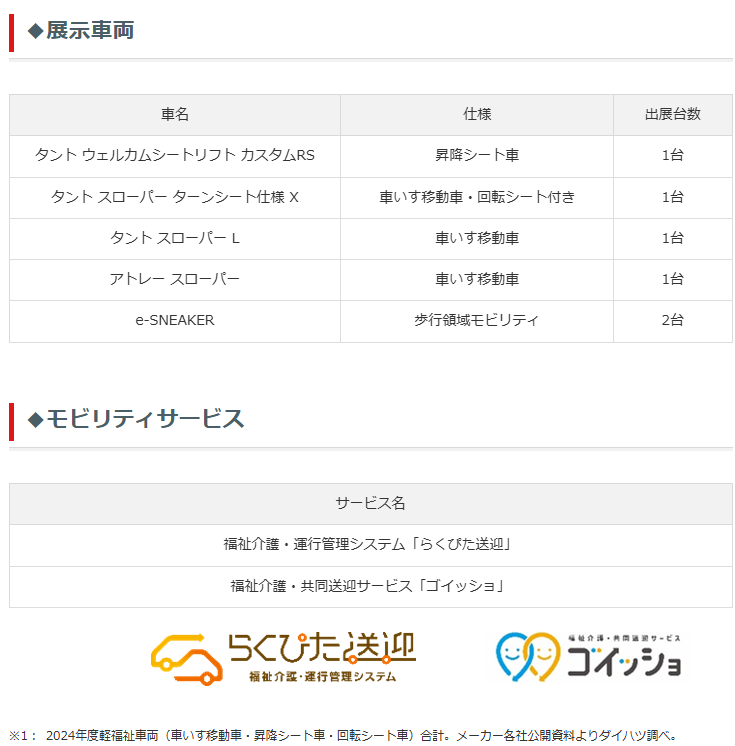Click the 昇降シート車 specification cell
The image size is (735, 746).
(477, 156)
